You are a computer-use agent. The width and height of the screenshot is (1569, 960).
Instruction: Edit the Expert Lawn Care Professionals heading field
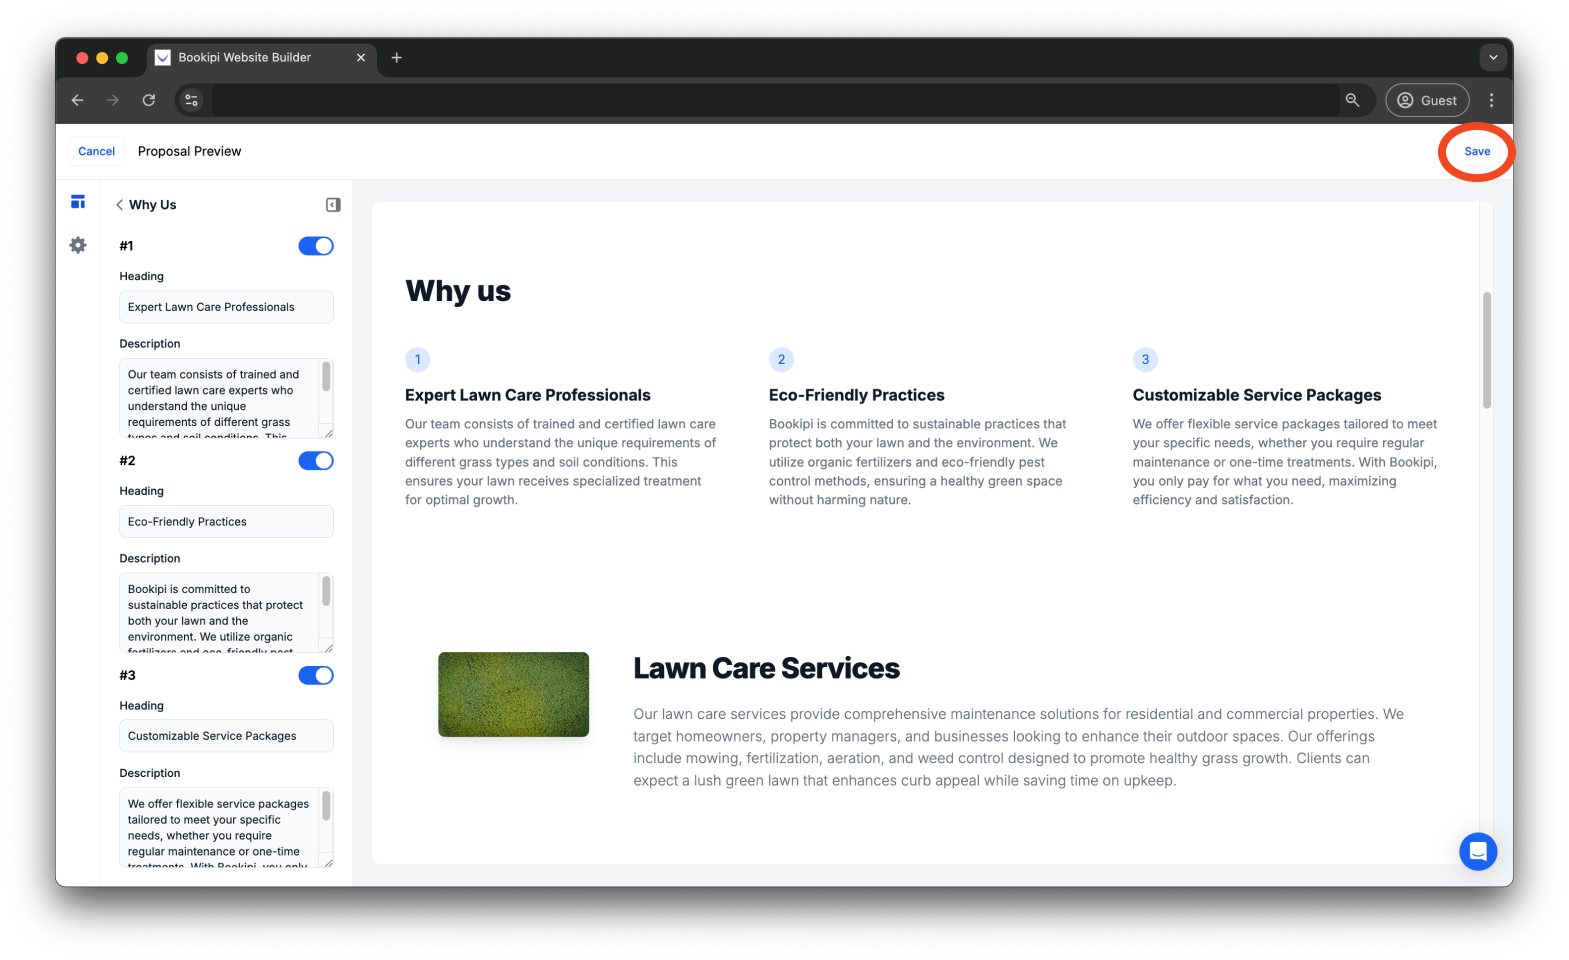pyautogui.click(x=226, y=307)
